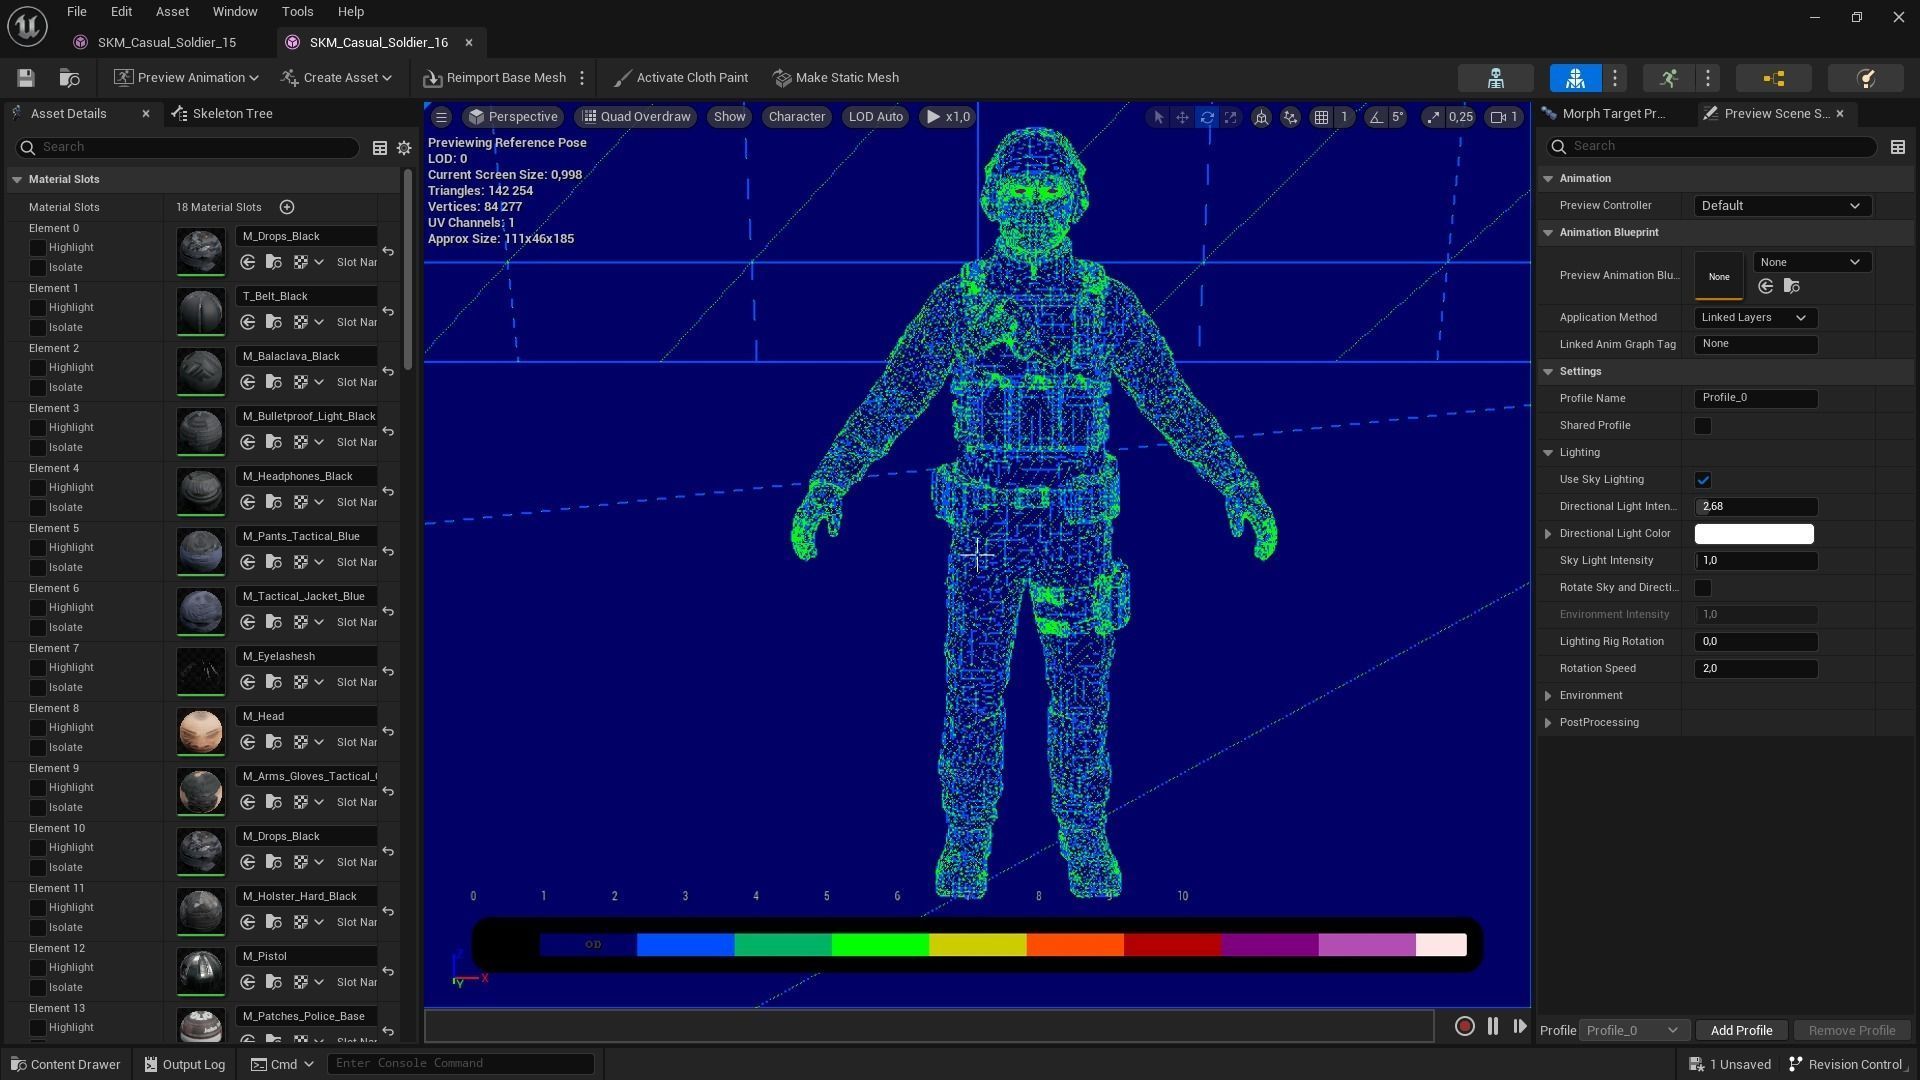Open the Window menu
Screen dimensions: 1920x1080
(235, 12)
